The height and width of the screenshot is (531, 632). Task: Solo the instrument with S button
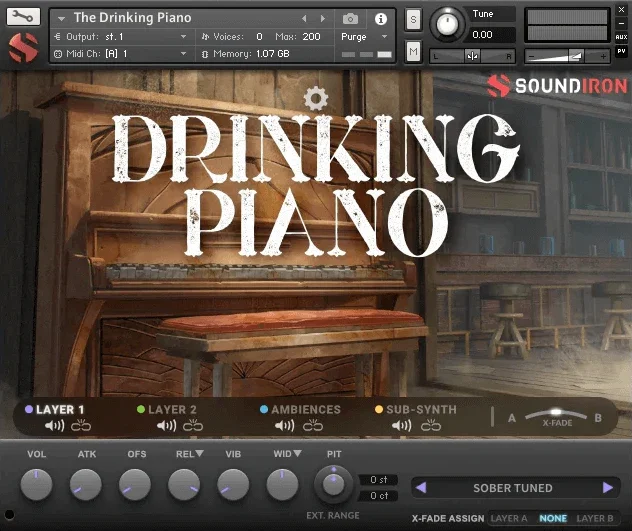point(413,19)
